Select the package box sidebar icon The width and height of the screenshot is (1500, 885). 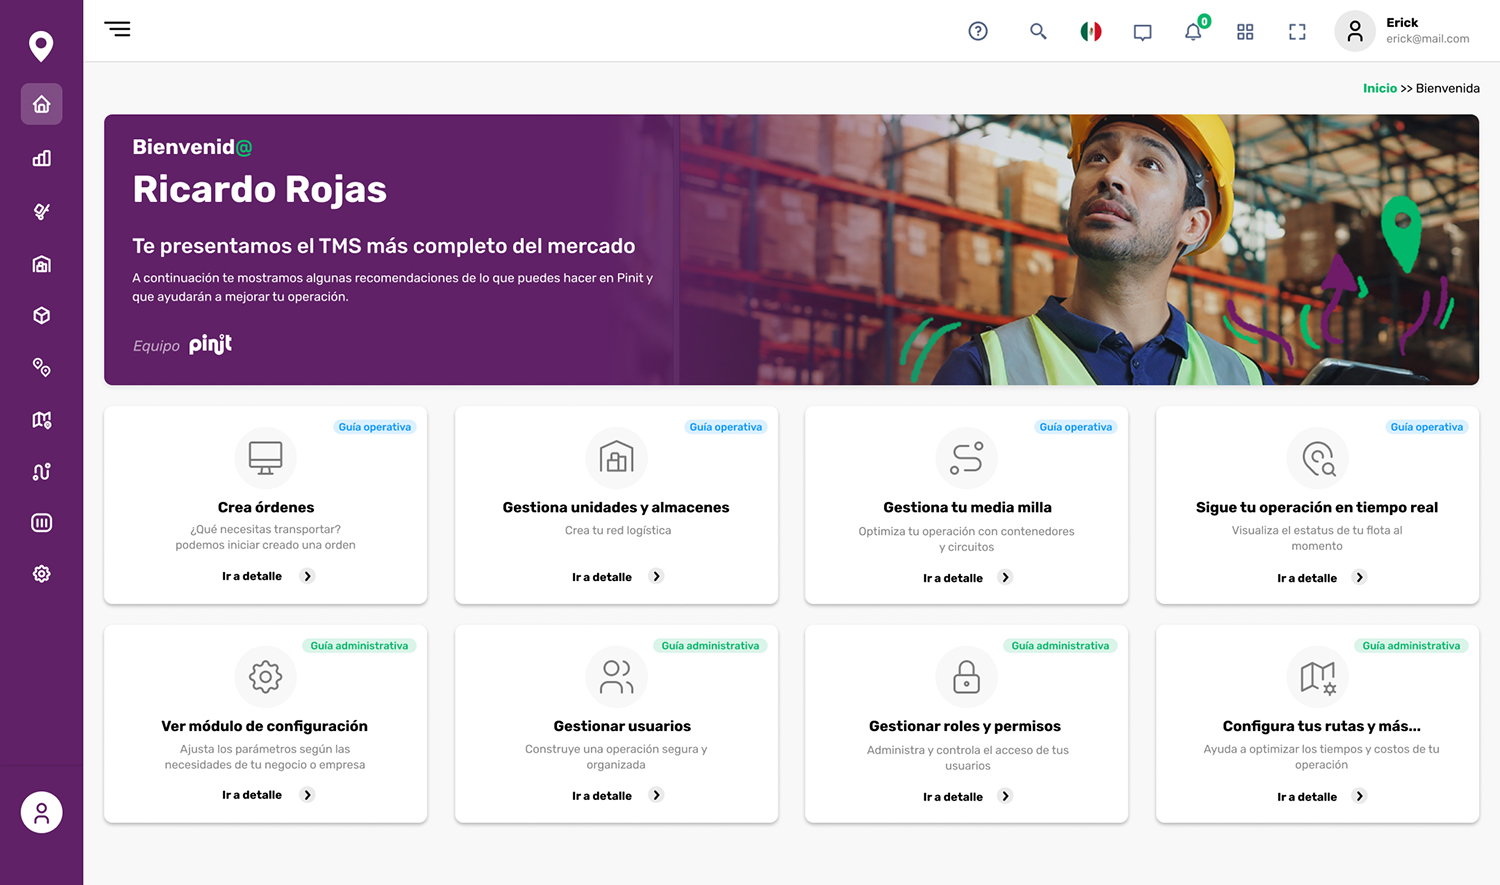41,316
